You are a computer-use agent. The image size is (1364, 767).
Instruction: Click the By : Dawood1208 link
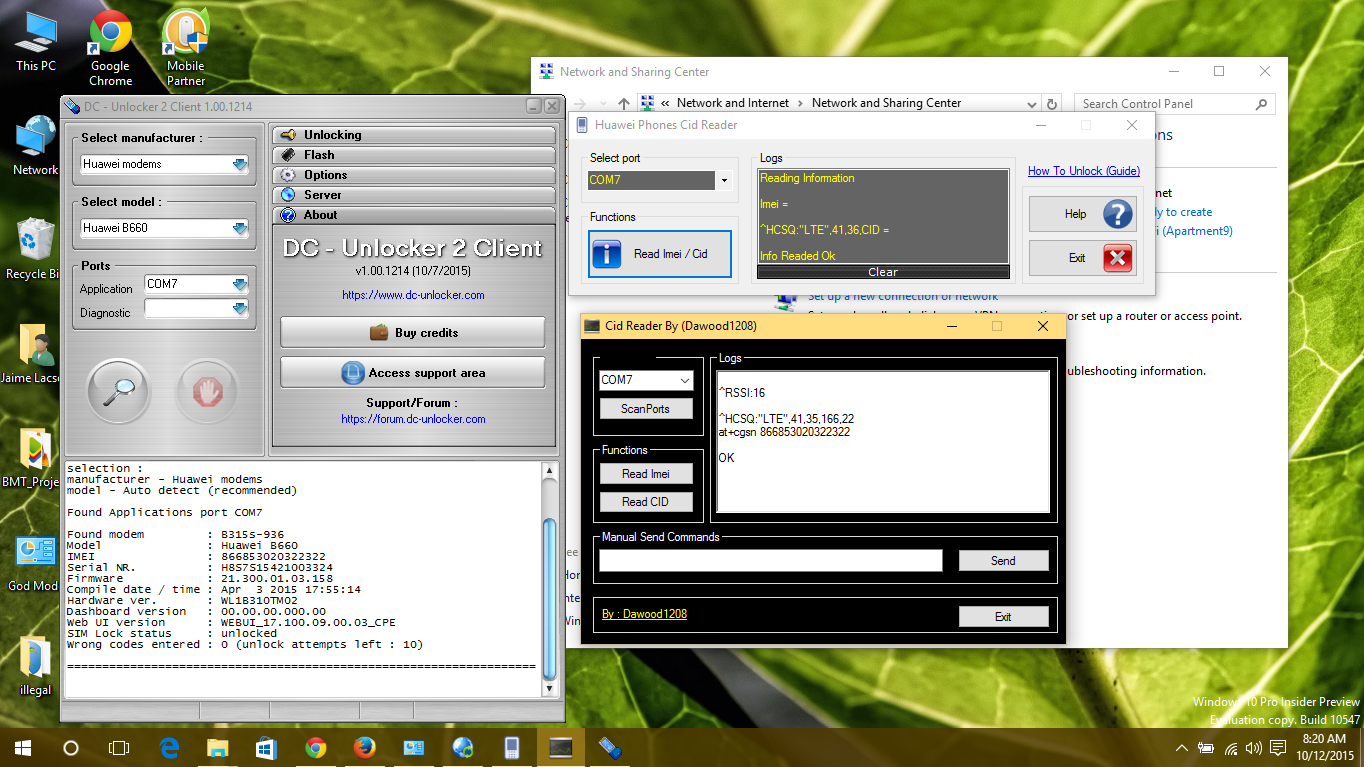(x=644, y=614)
